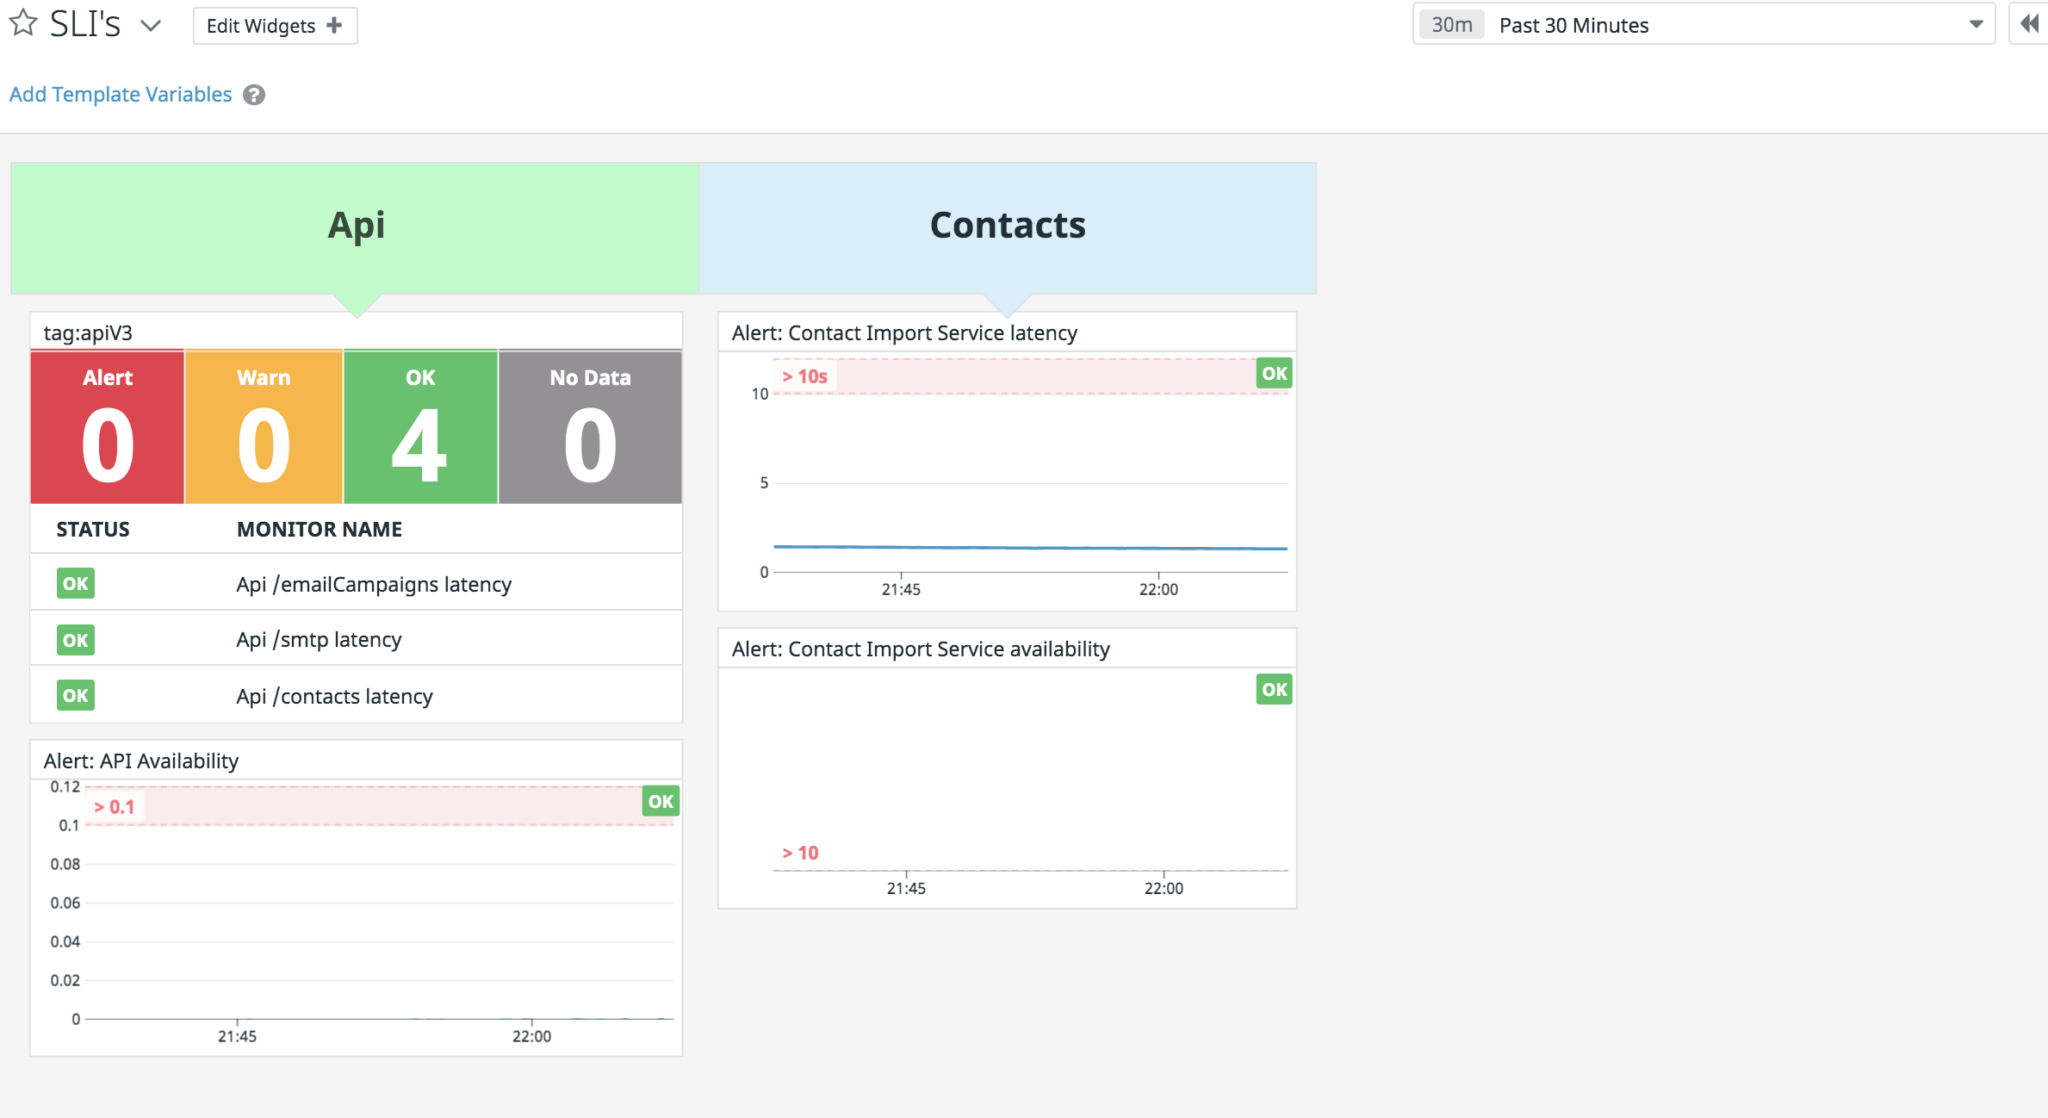
Task: Click OK status badge for emailCampaigns latency
Action: (x=76, y=584)
